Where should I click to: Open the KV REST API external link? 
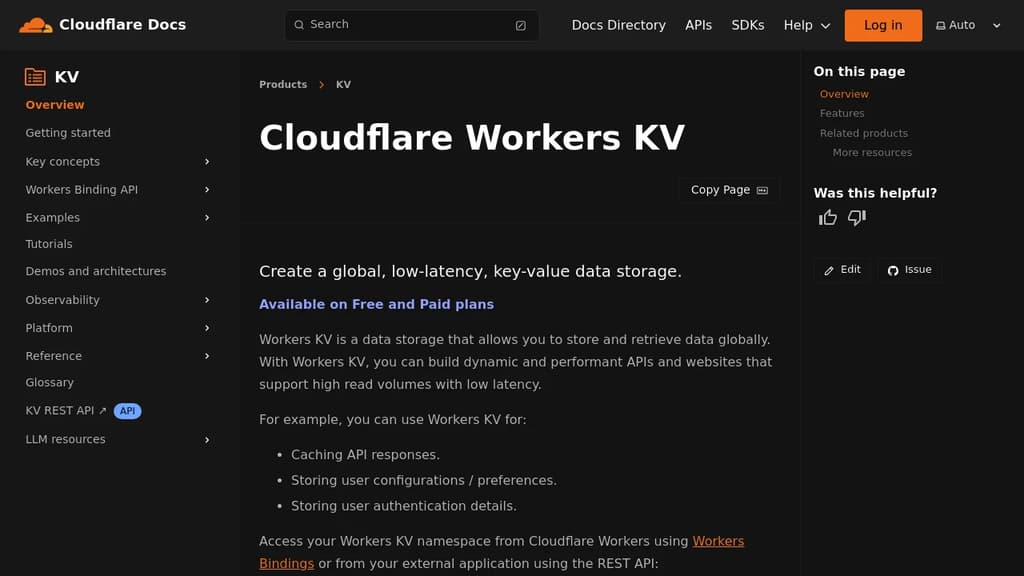coord(65,411)
